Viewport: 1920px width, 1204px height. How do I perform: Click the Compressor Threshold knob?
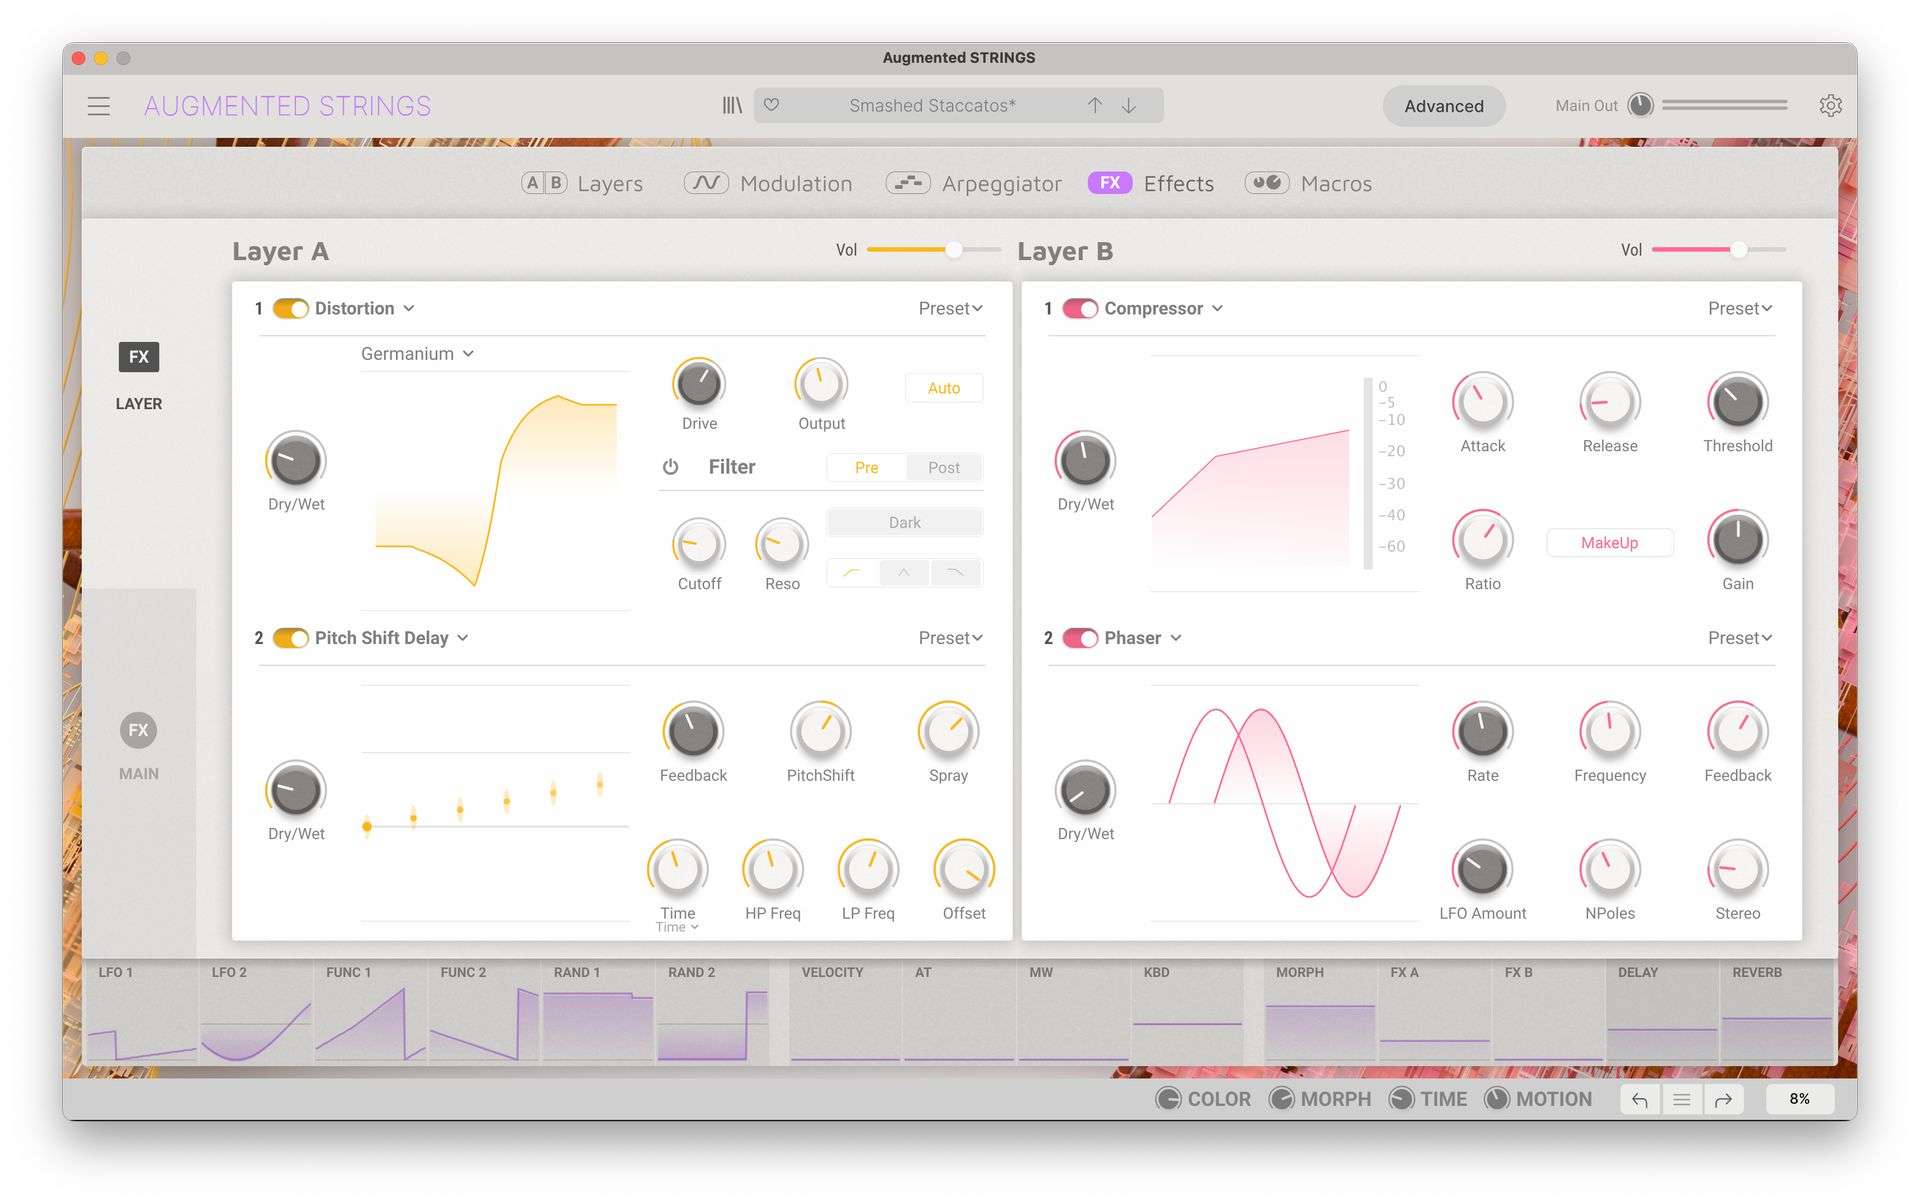1738,402
